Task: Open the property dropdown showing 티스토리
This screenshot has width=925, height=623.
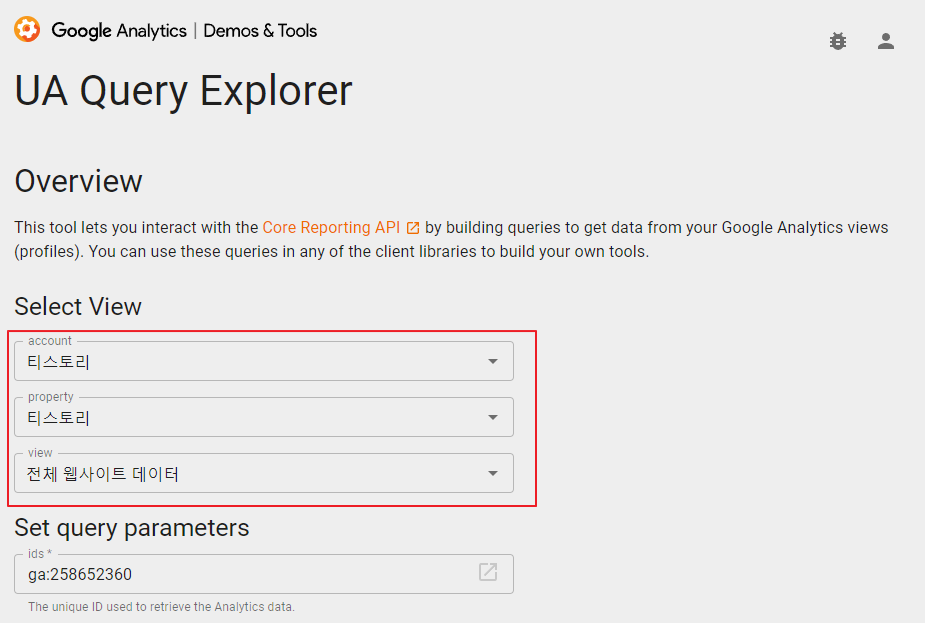Action: point(264,417)
